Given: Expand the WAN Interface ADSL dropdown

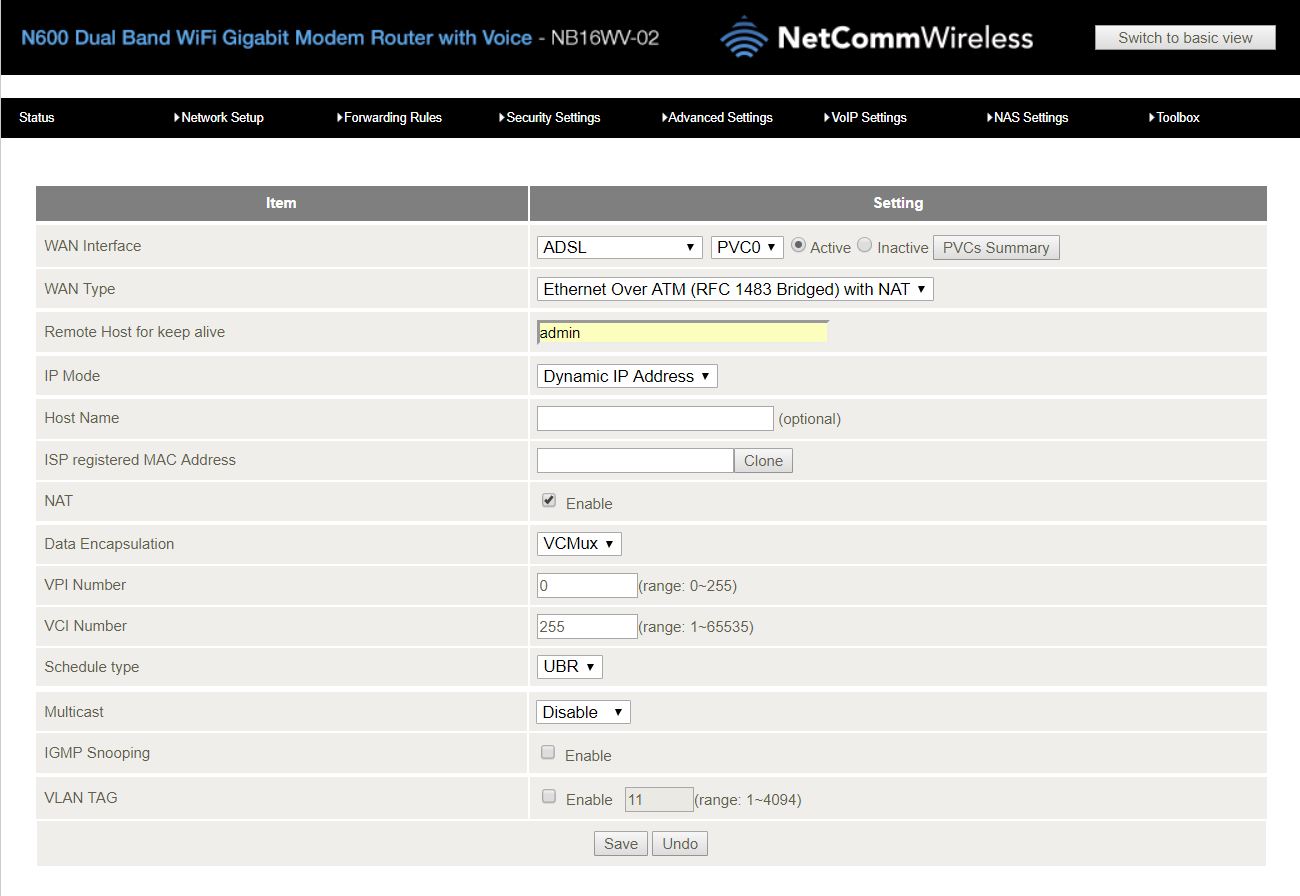Looking at the screenshot, I should [620, 247].
